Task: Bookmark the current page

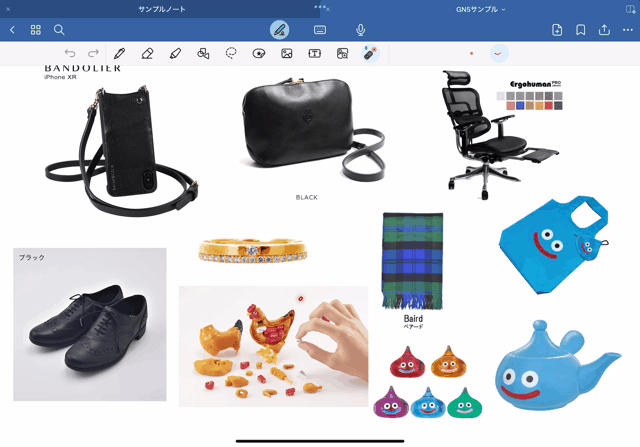Action: [580, 30]
